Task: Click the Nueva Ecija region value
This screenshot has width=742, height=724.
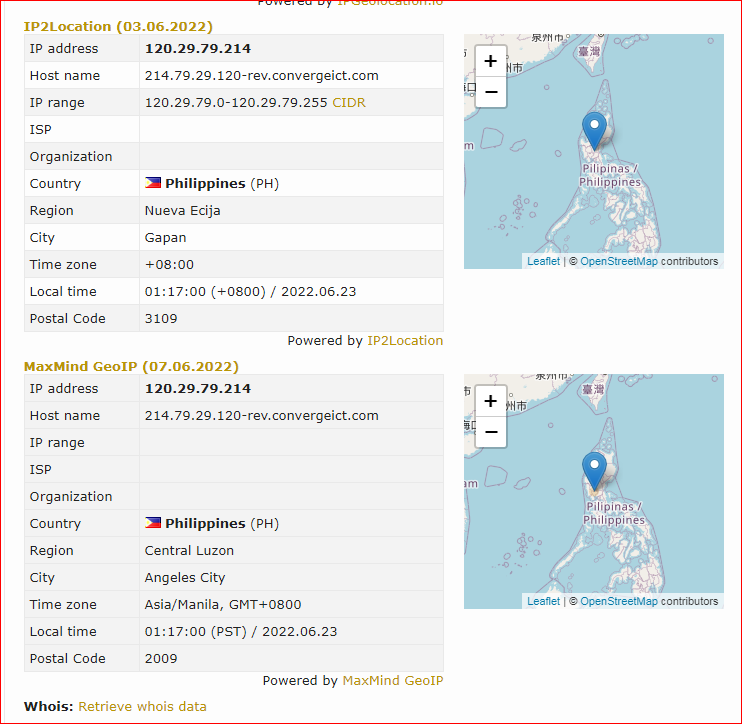Action: 183,211
